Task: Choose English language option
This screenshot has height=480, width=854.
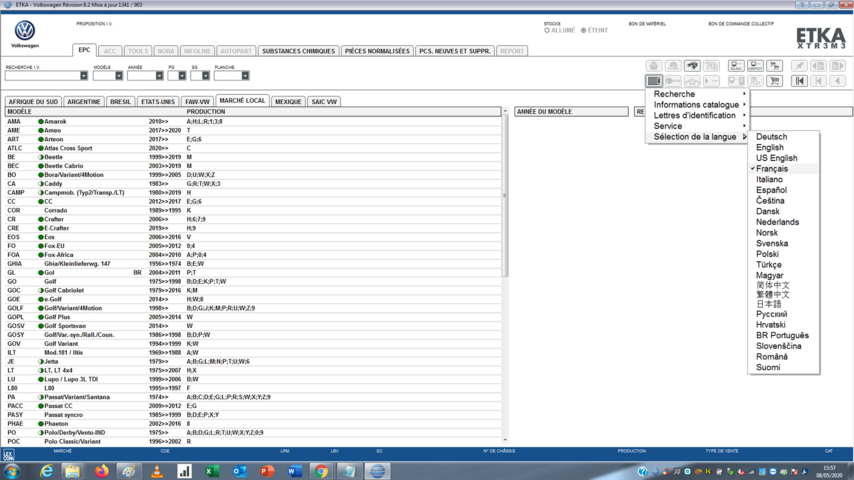Action: 770,147
